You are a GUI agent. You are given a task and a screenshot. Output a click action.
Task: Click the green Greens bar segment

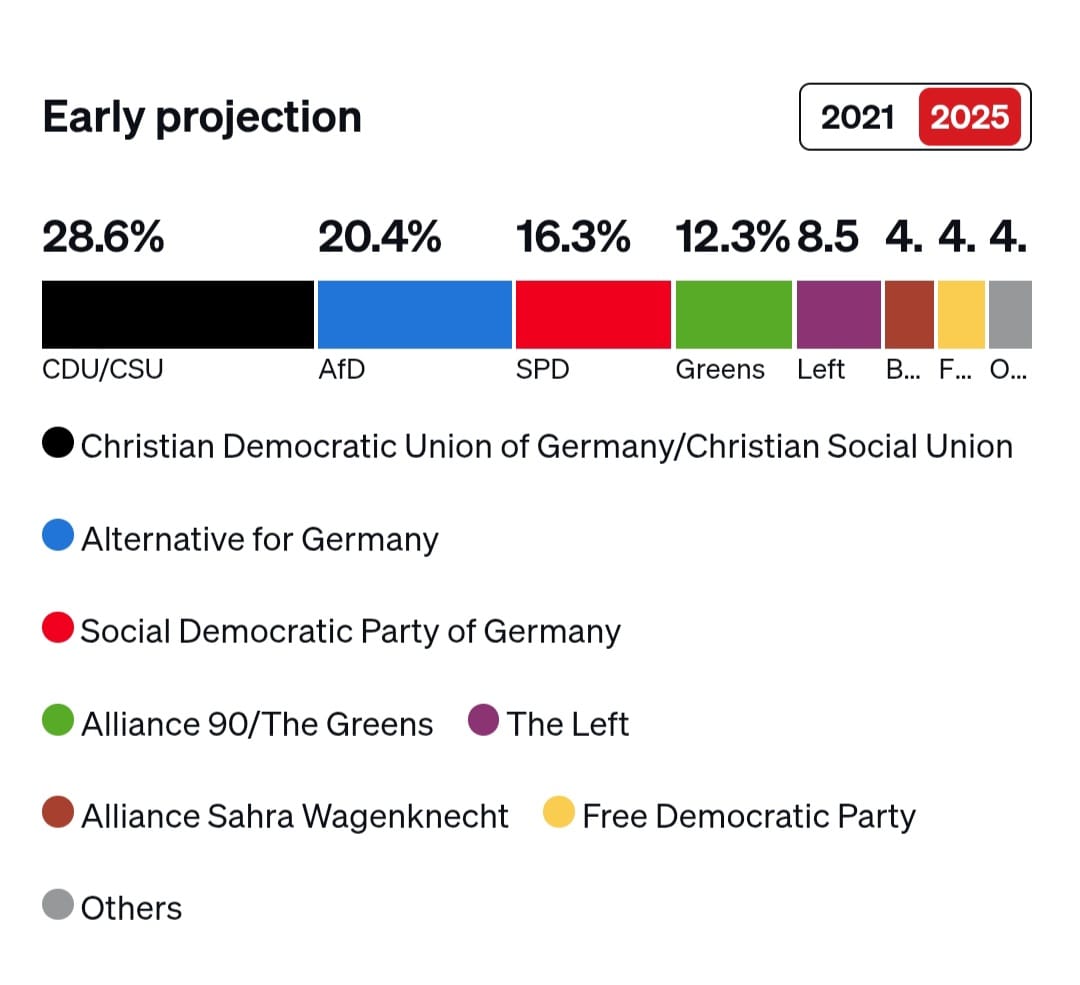click(734, 314)
